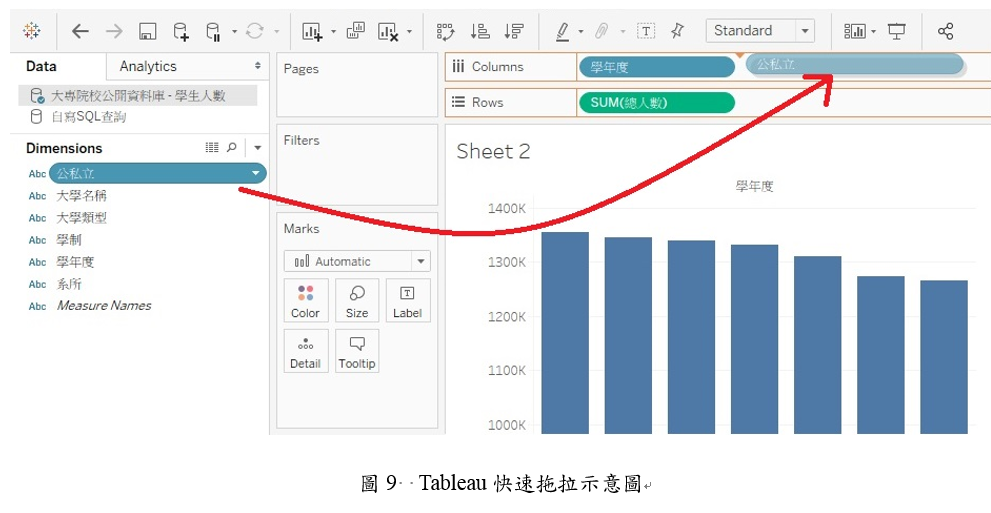The image size is (991, 513).
Task: Click the Sheet 2 title
Action: [493, 152]
